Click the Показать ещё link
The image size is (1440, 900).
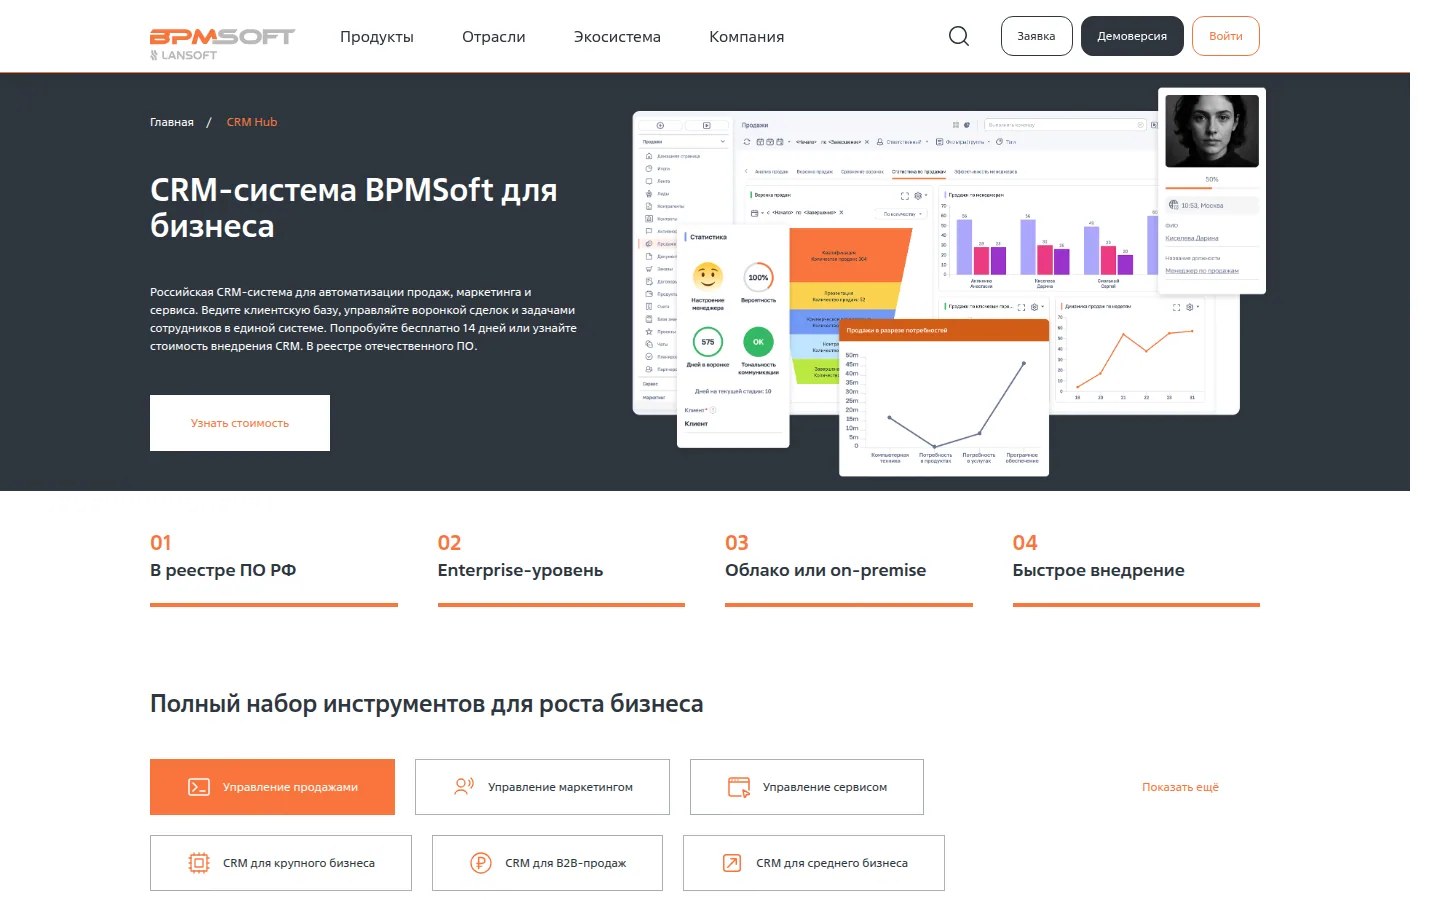point(1180,787)
